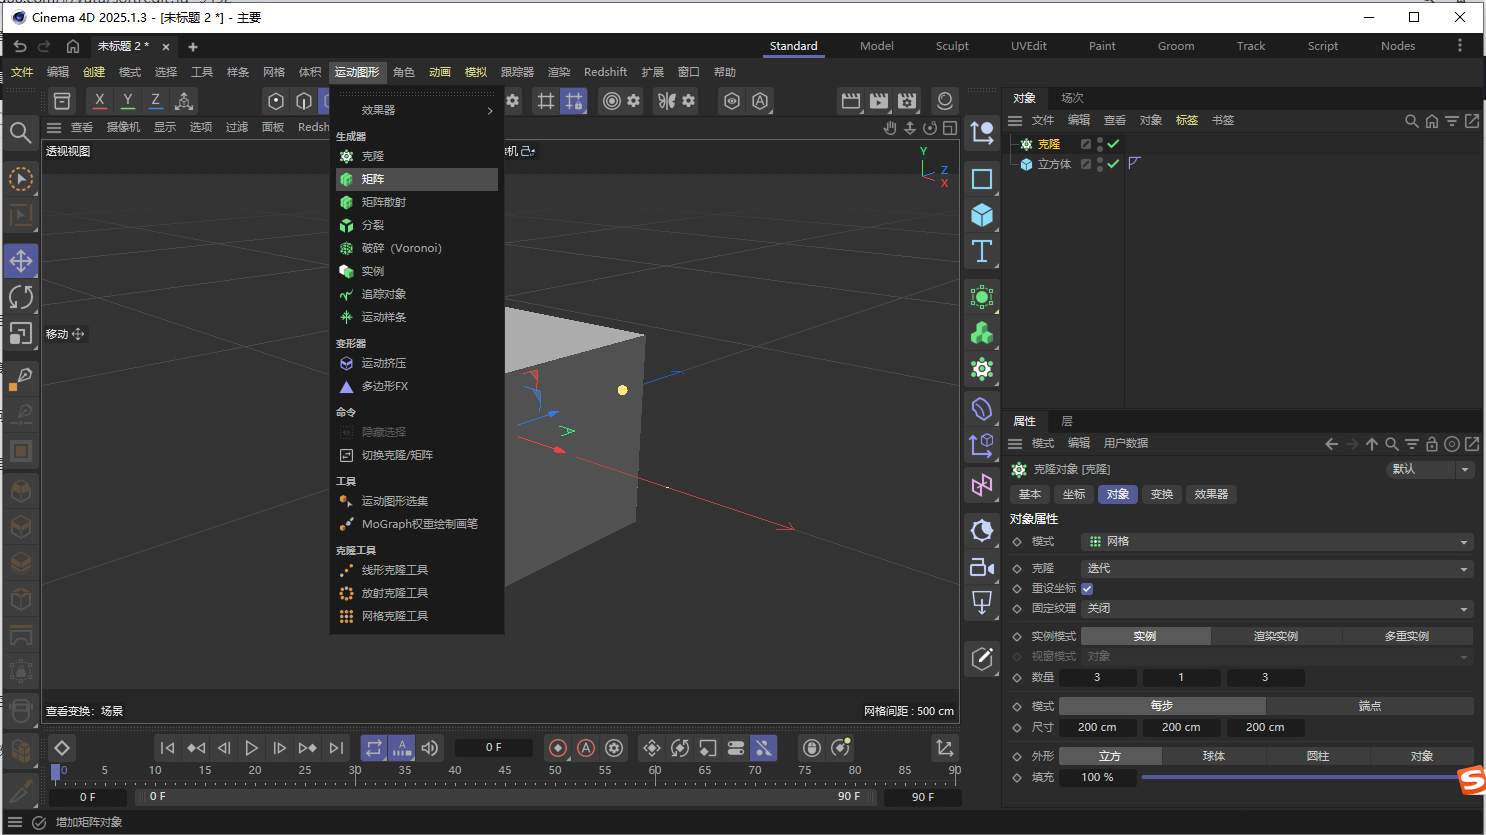Open the Redshift menu
Screen dimensions: 1486x835
coord(605,72)
